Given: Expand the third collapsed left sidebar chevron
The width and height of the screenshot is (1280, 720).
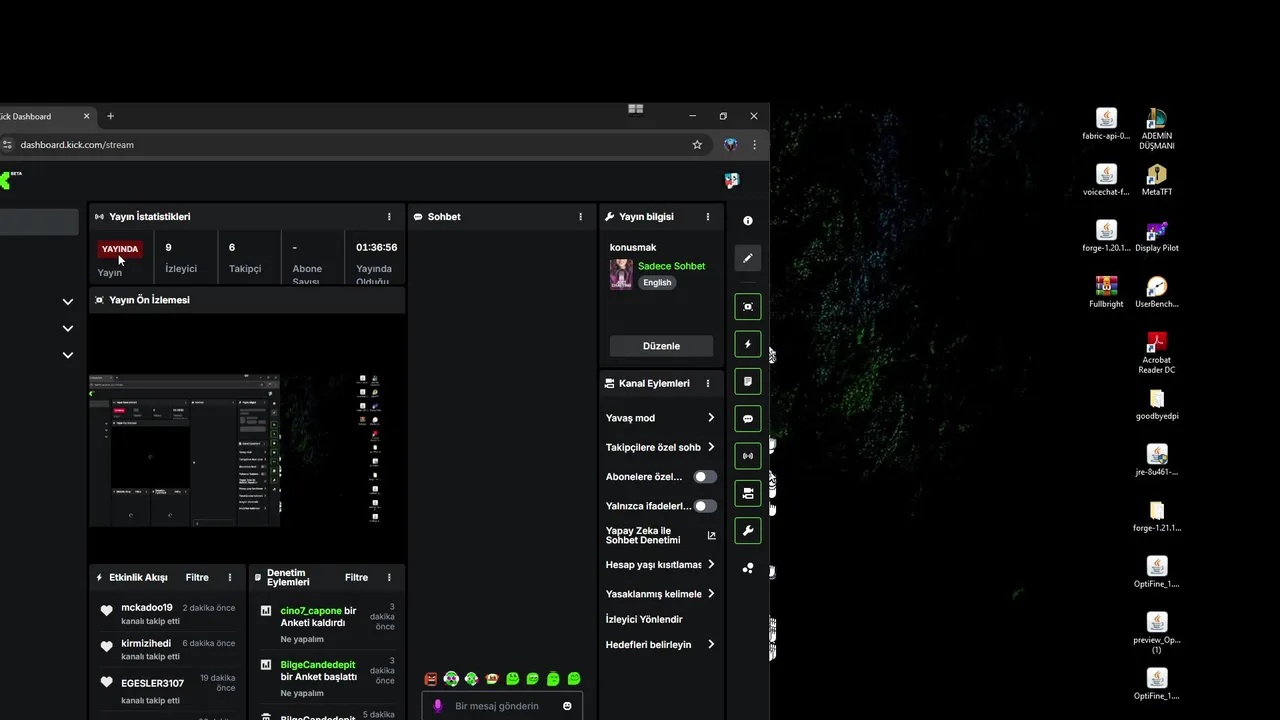Looking at the screenshot, I should [68, 355].
